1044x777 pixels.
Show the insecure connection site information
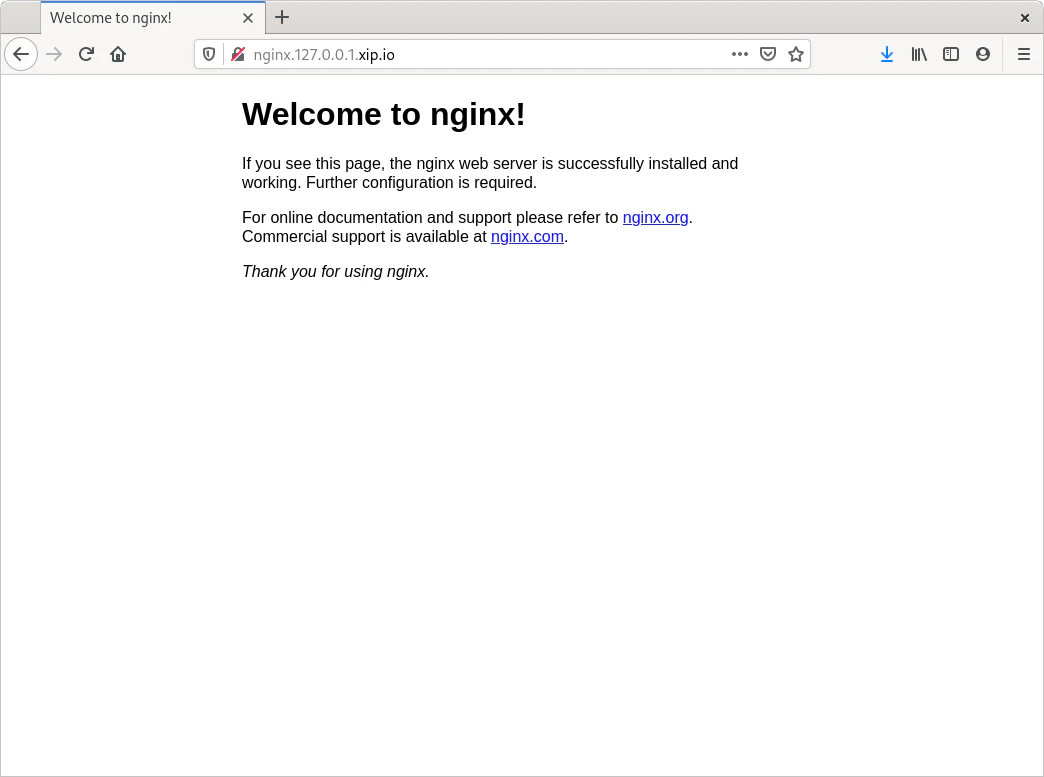coord(237,54)
